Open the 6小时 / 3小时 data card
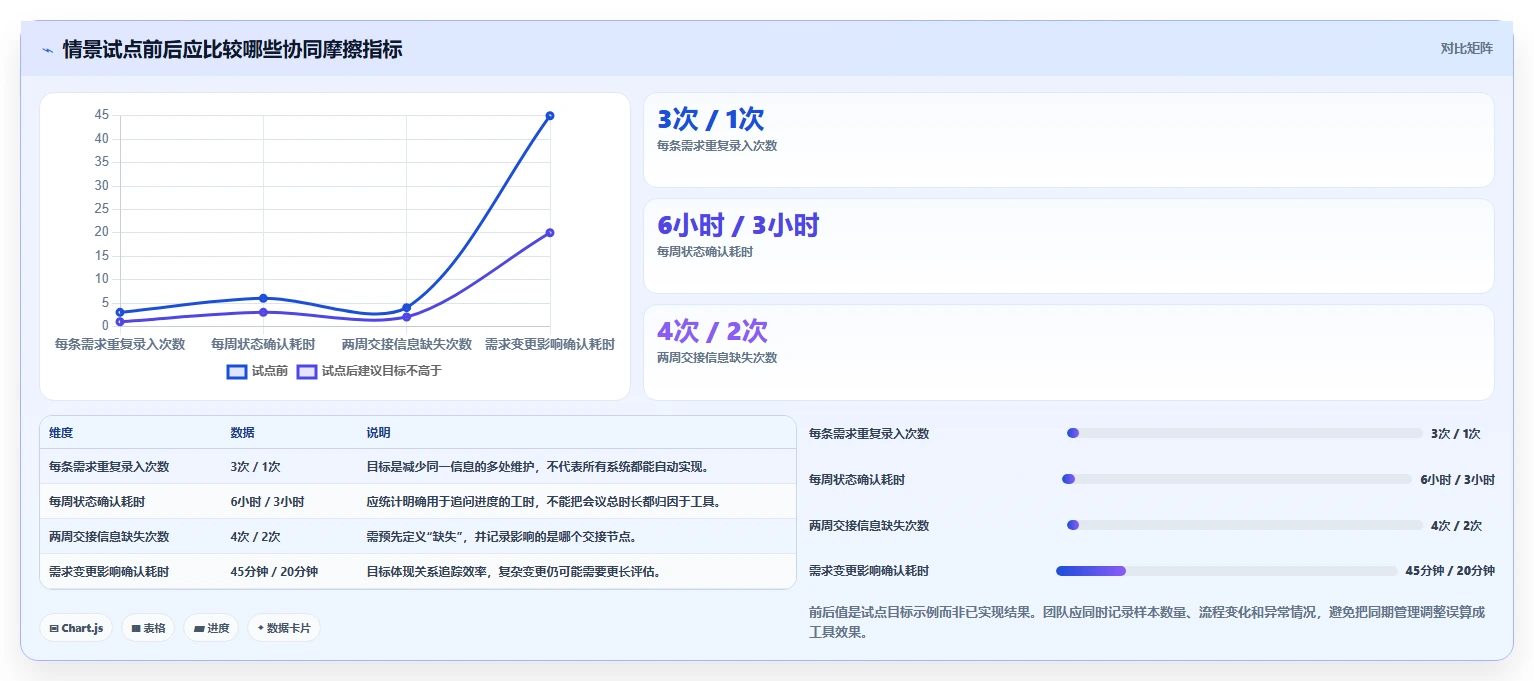This screenshot has height=681, width=1534. click(1068, 246)
